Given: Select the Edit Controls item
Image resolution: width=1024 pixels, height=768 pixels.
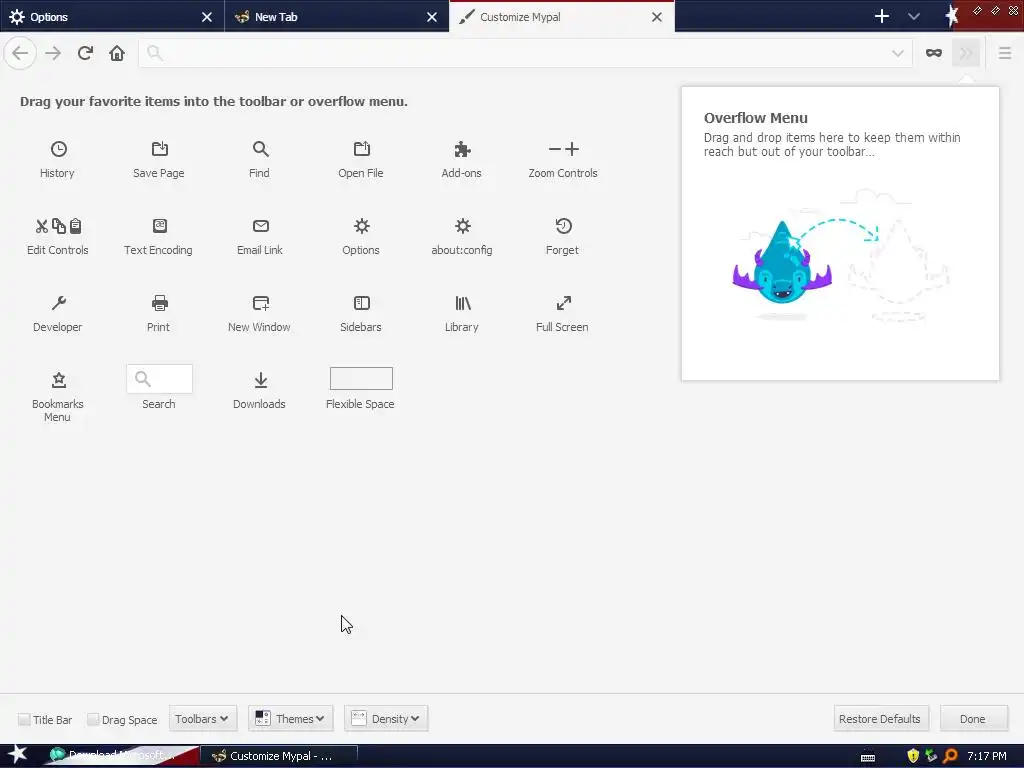Looking at the screenshot, I should point(57,237).
